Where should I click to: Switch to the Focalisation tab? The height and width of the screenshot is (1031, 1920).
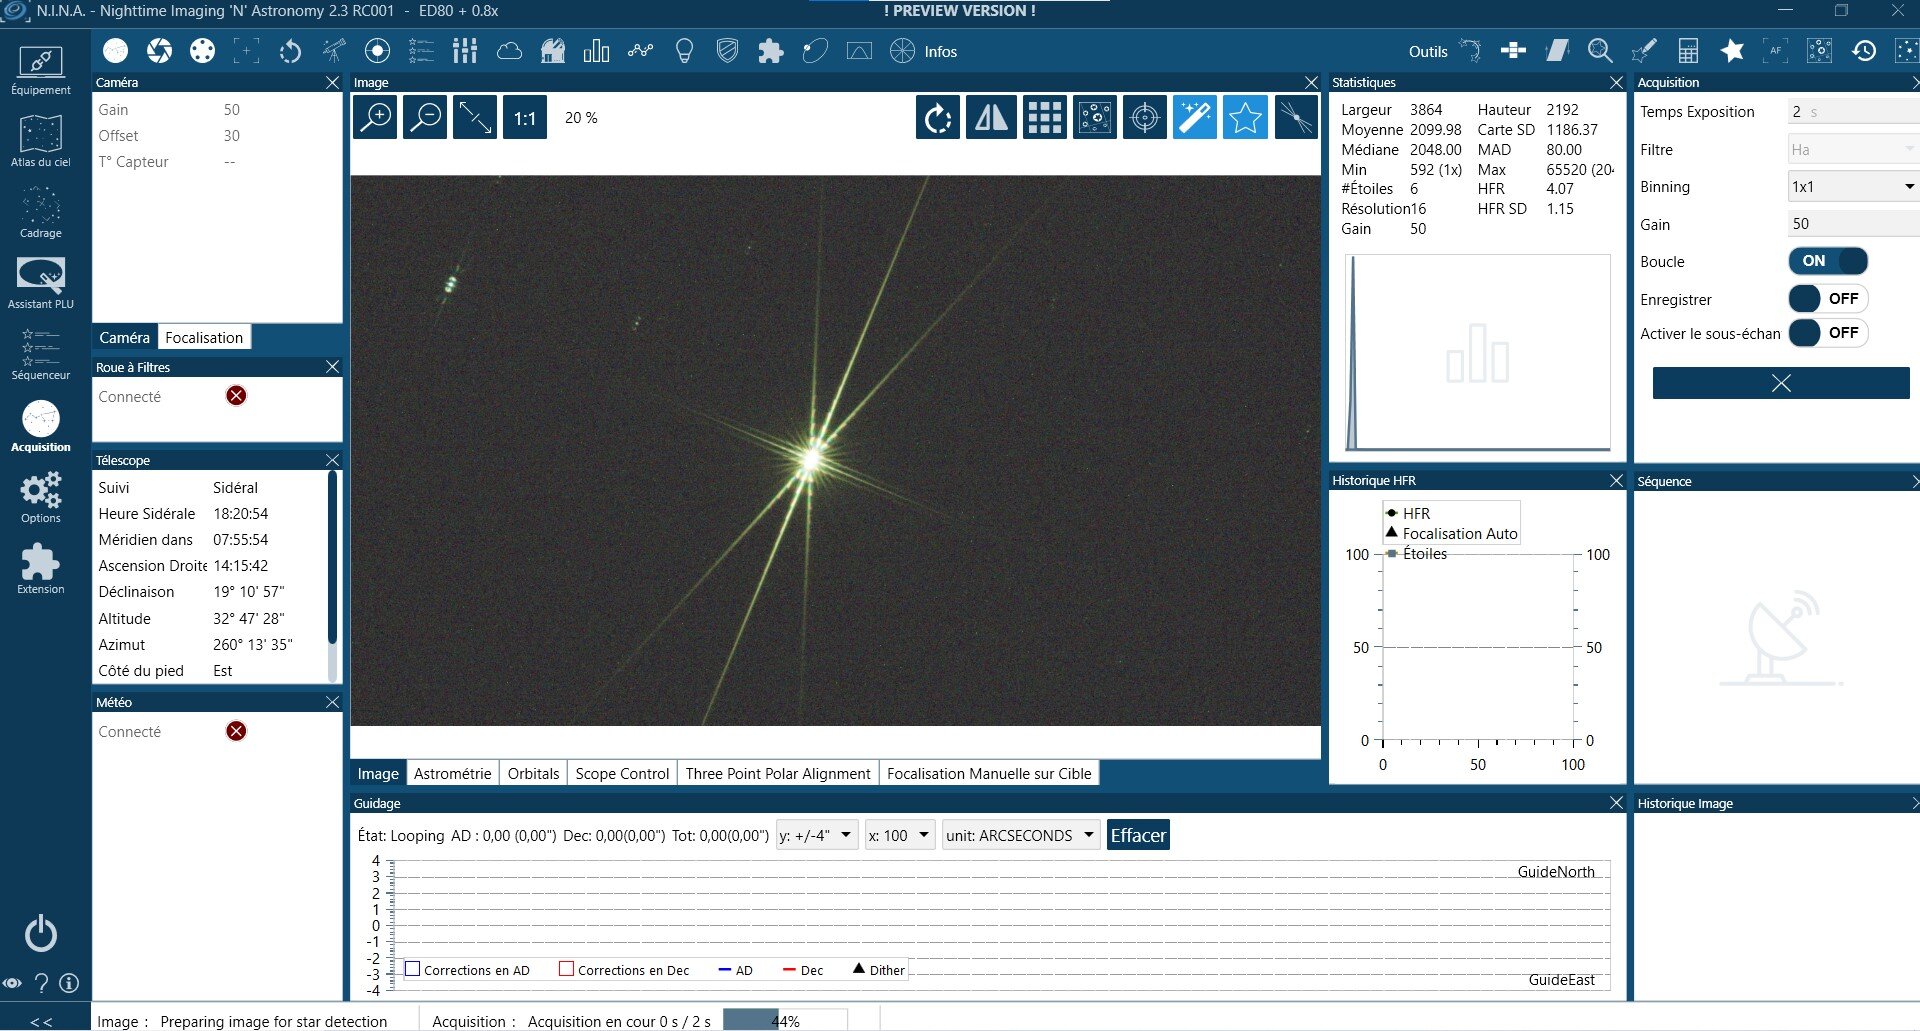[204, 337]
